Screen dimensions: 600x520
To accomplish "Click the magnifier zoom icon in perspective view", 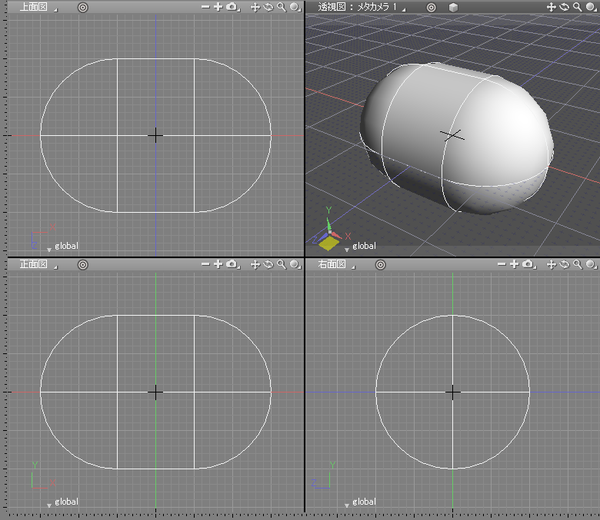I will [577, 7].
